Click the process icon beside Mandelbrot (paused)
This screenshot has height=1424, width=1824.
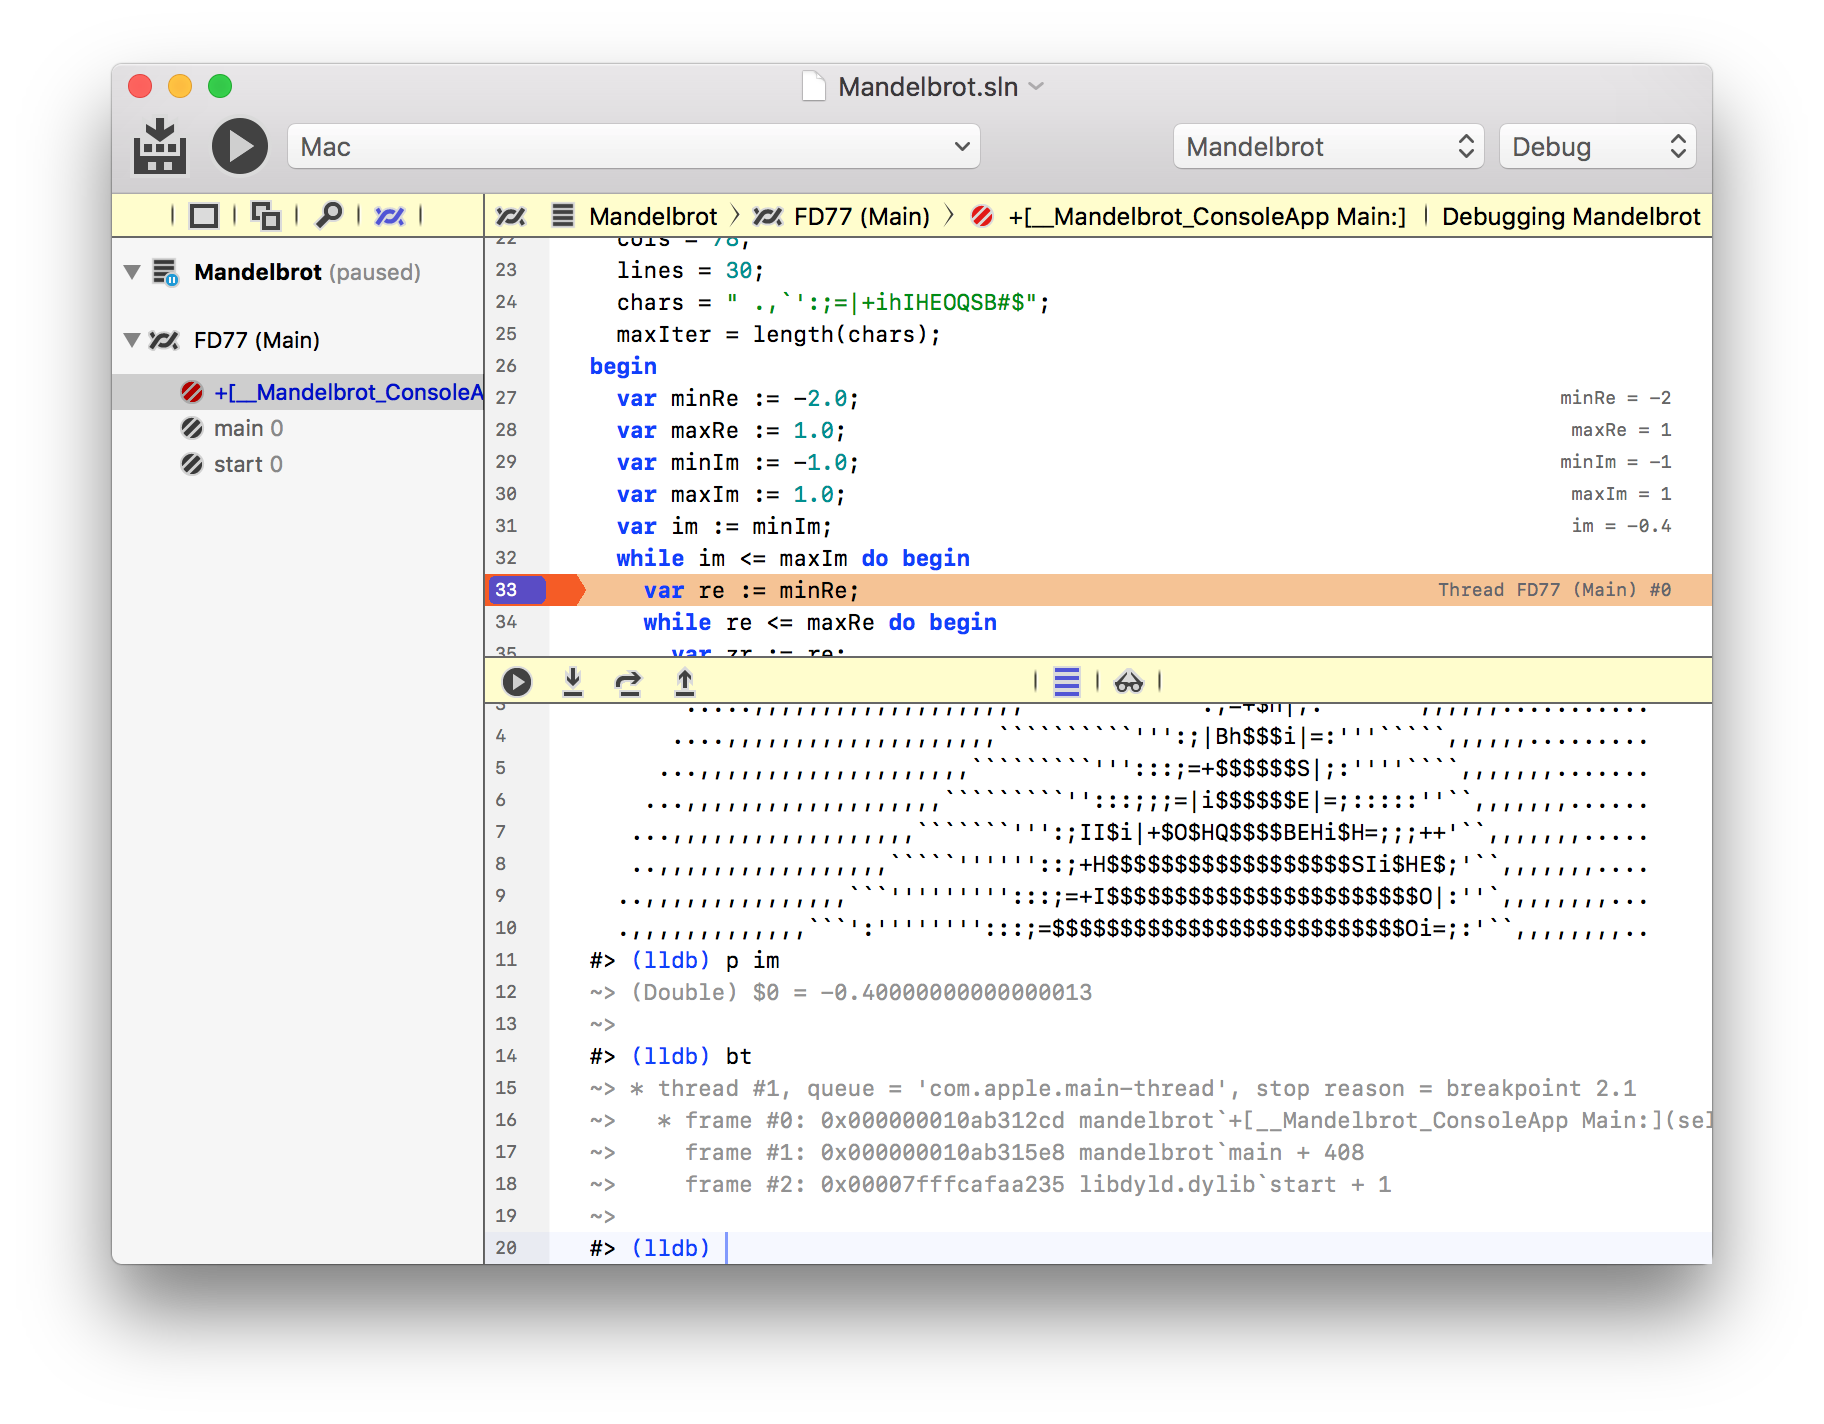[165, 272]
